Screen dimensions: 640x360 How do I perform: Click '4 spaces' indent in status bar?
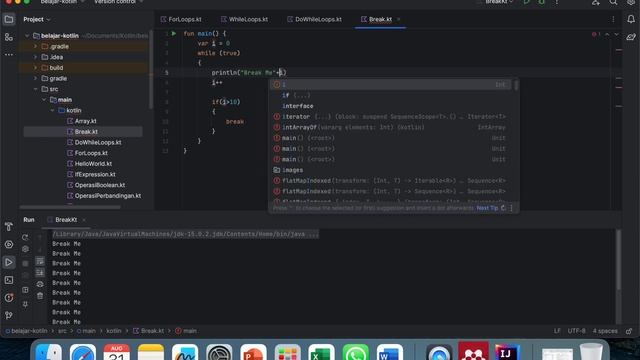pos(605,331)
